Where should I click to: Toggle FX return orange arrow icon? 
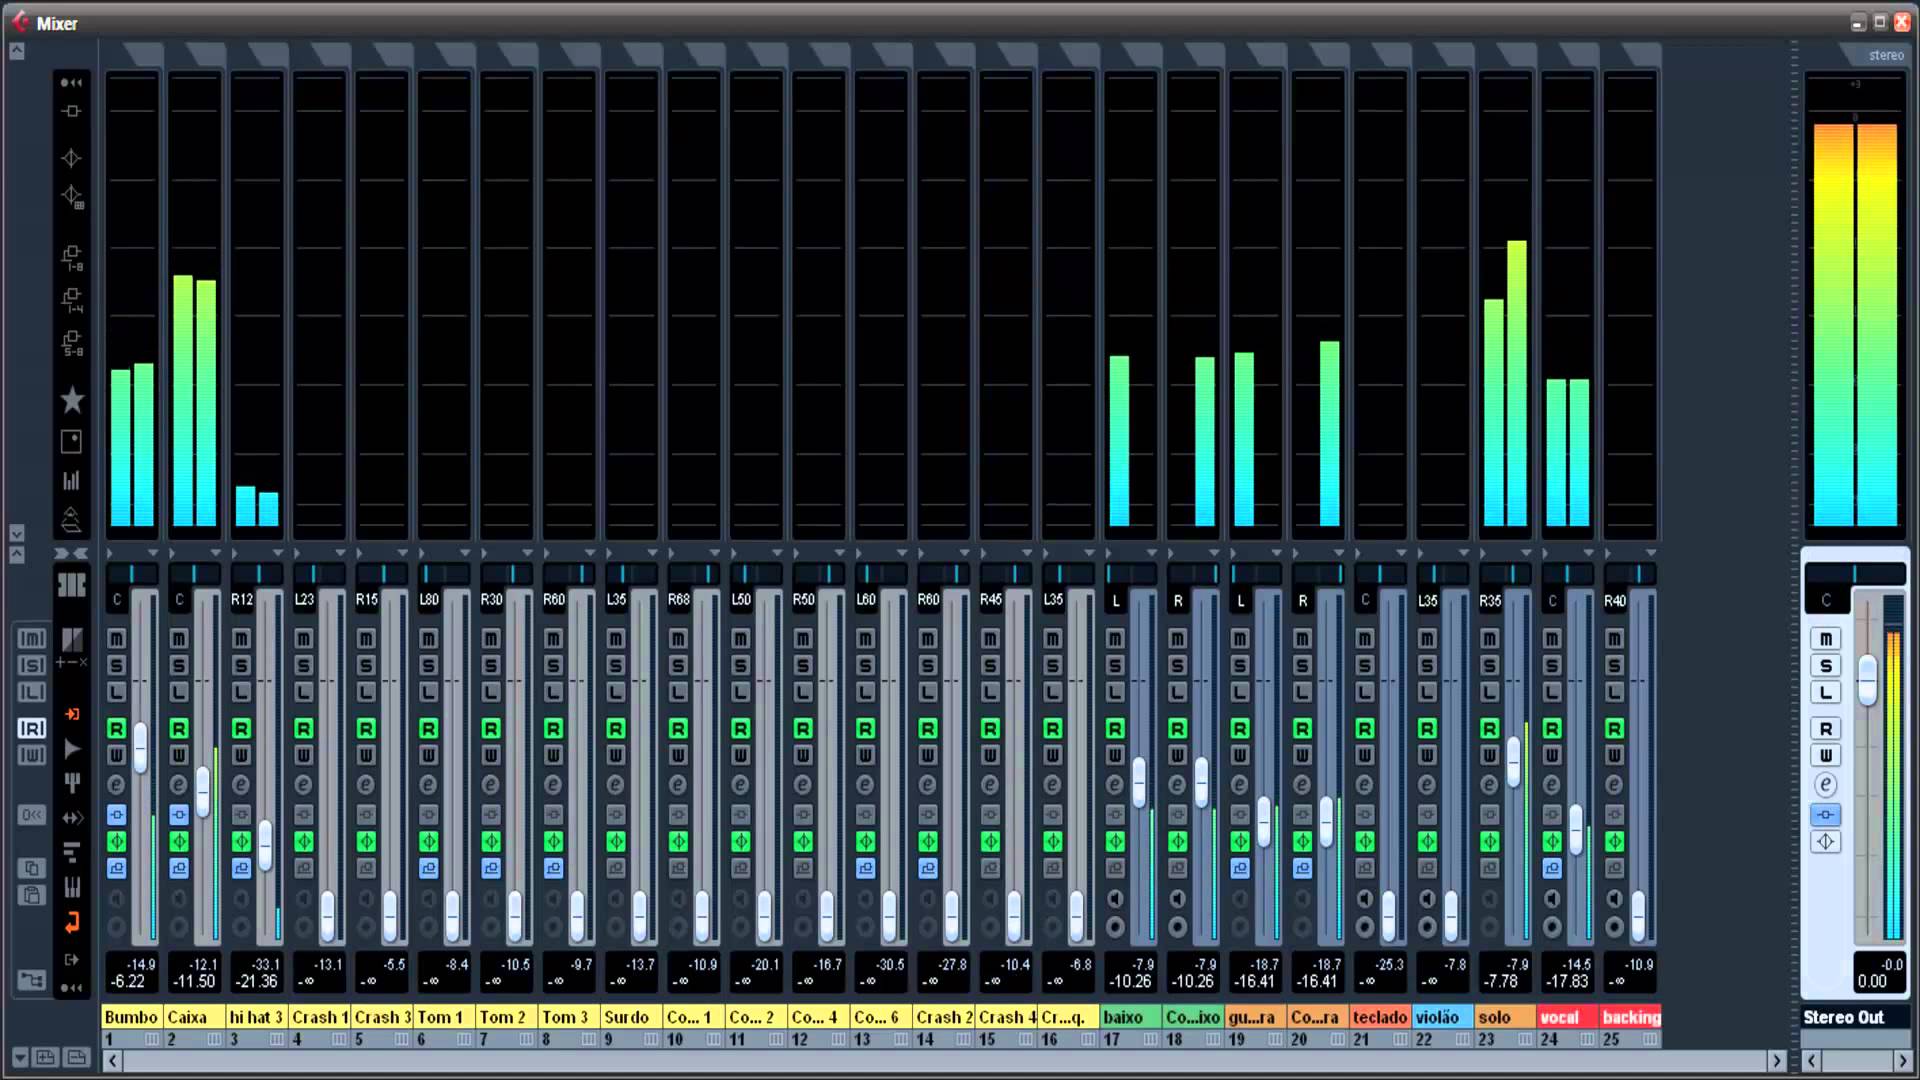[72, 922]
